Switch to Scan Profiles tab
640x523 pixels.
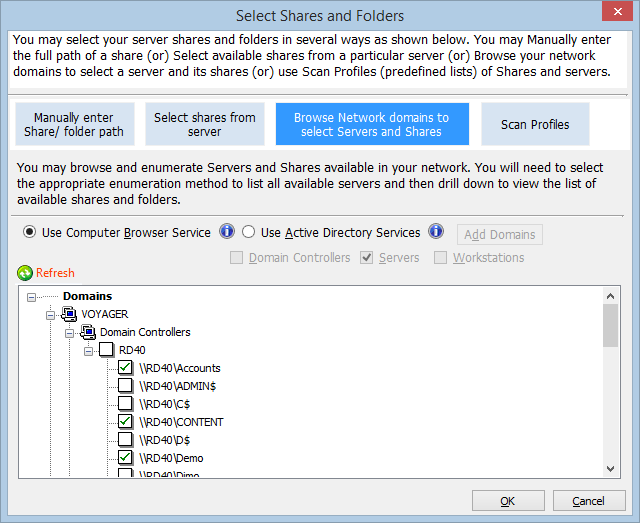535,124
